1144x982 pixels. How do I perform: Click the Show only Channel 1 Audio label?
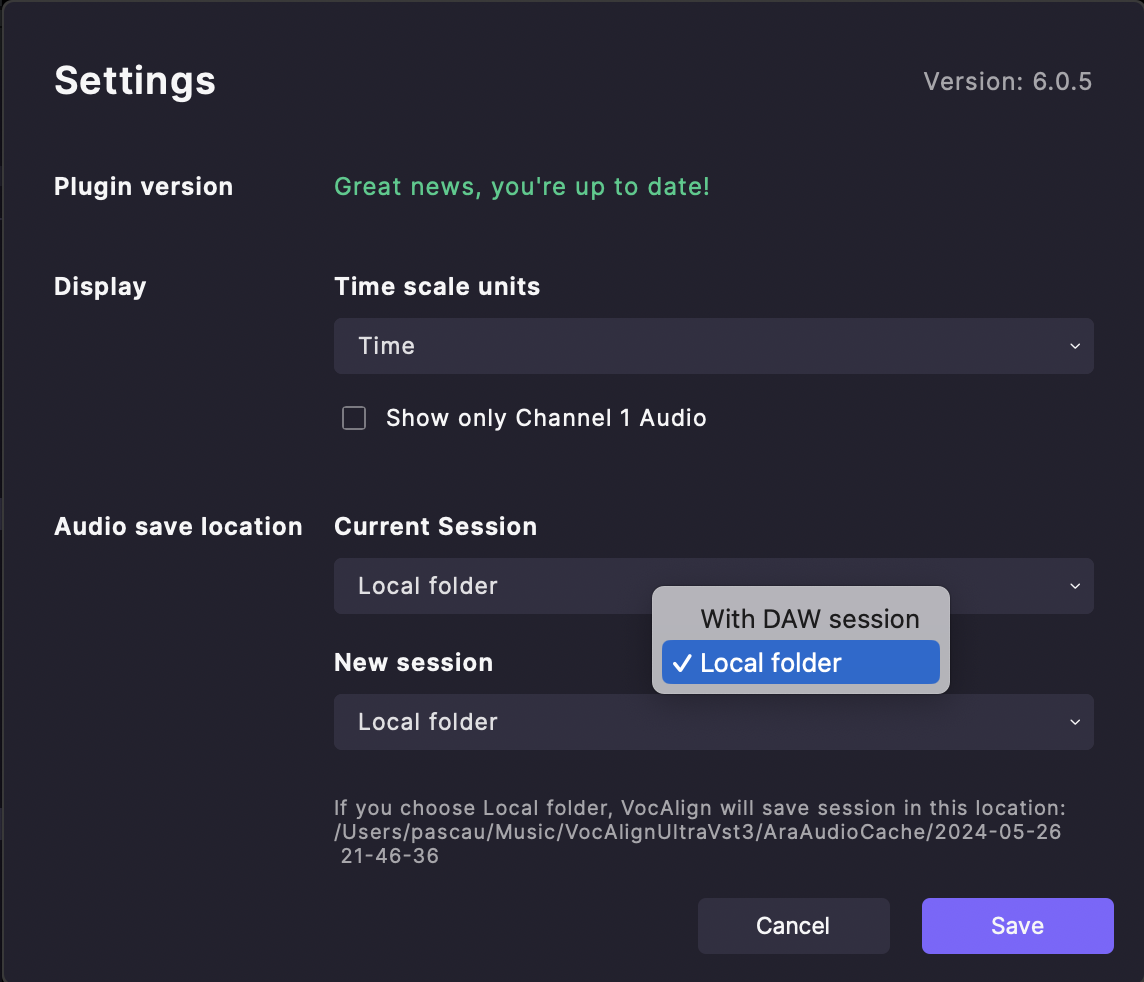(x=546, y=418)
